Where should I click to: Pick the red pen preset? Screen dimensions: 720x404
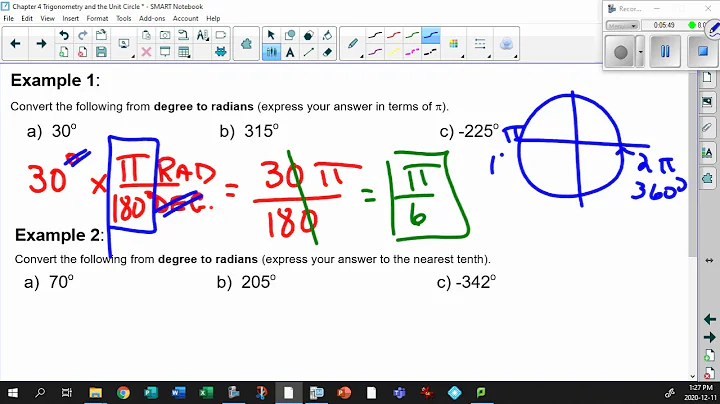pyautogui.click(x=394, y=35)
